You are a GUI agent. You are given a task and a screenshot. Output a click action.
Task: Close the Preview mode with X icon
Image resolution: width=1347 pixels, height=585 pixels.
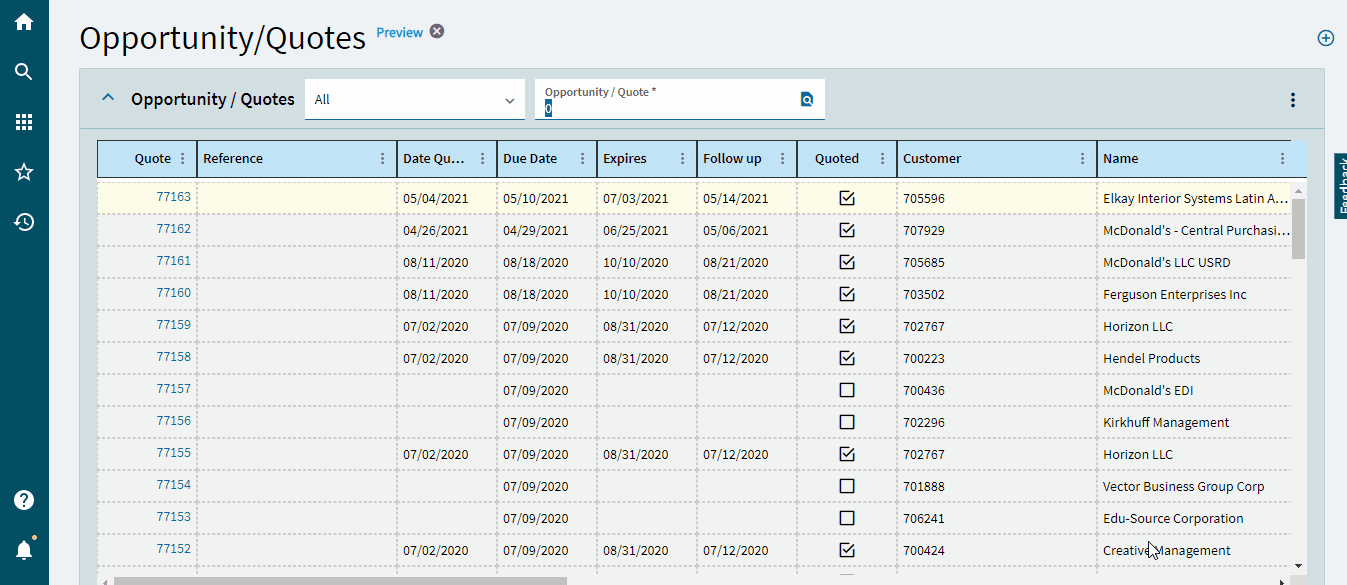(x=437, y=31)
